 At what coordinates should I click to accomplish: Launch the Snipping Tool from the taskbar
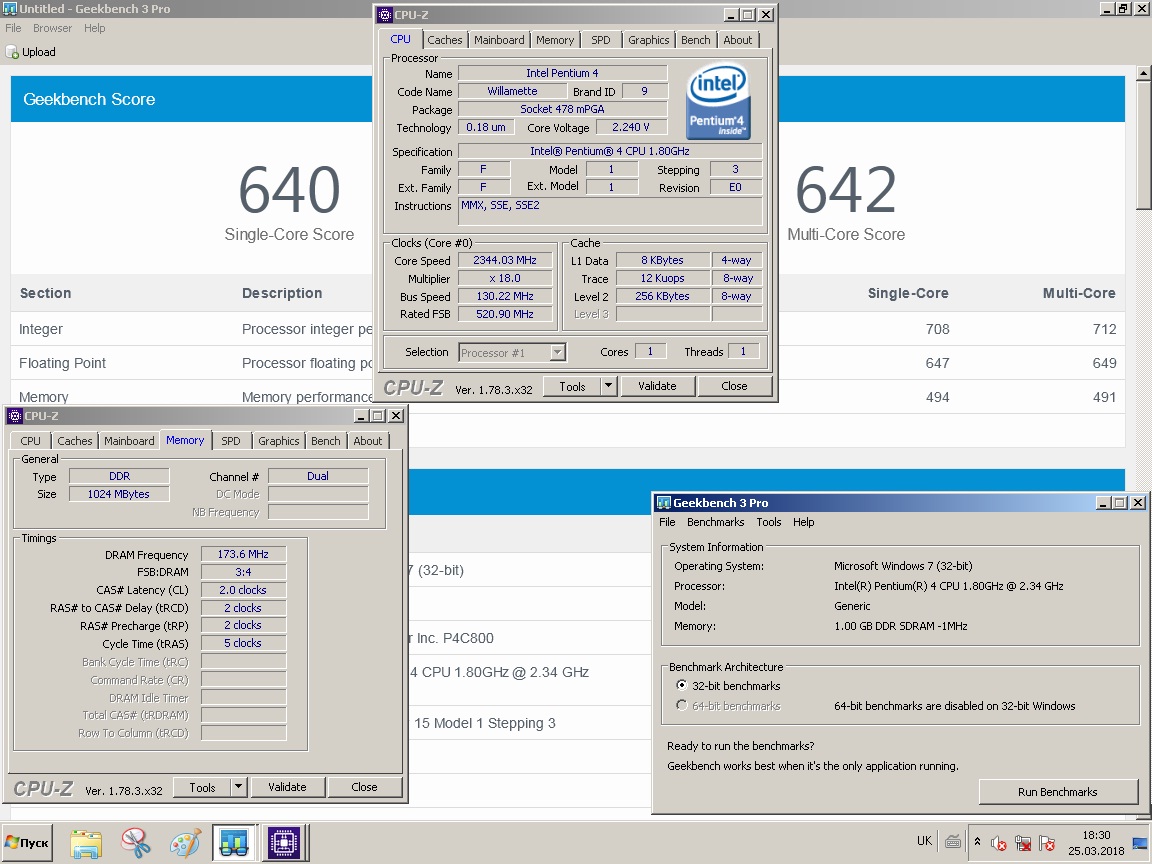click(x=136, y=843)
